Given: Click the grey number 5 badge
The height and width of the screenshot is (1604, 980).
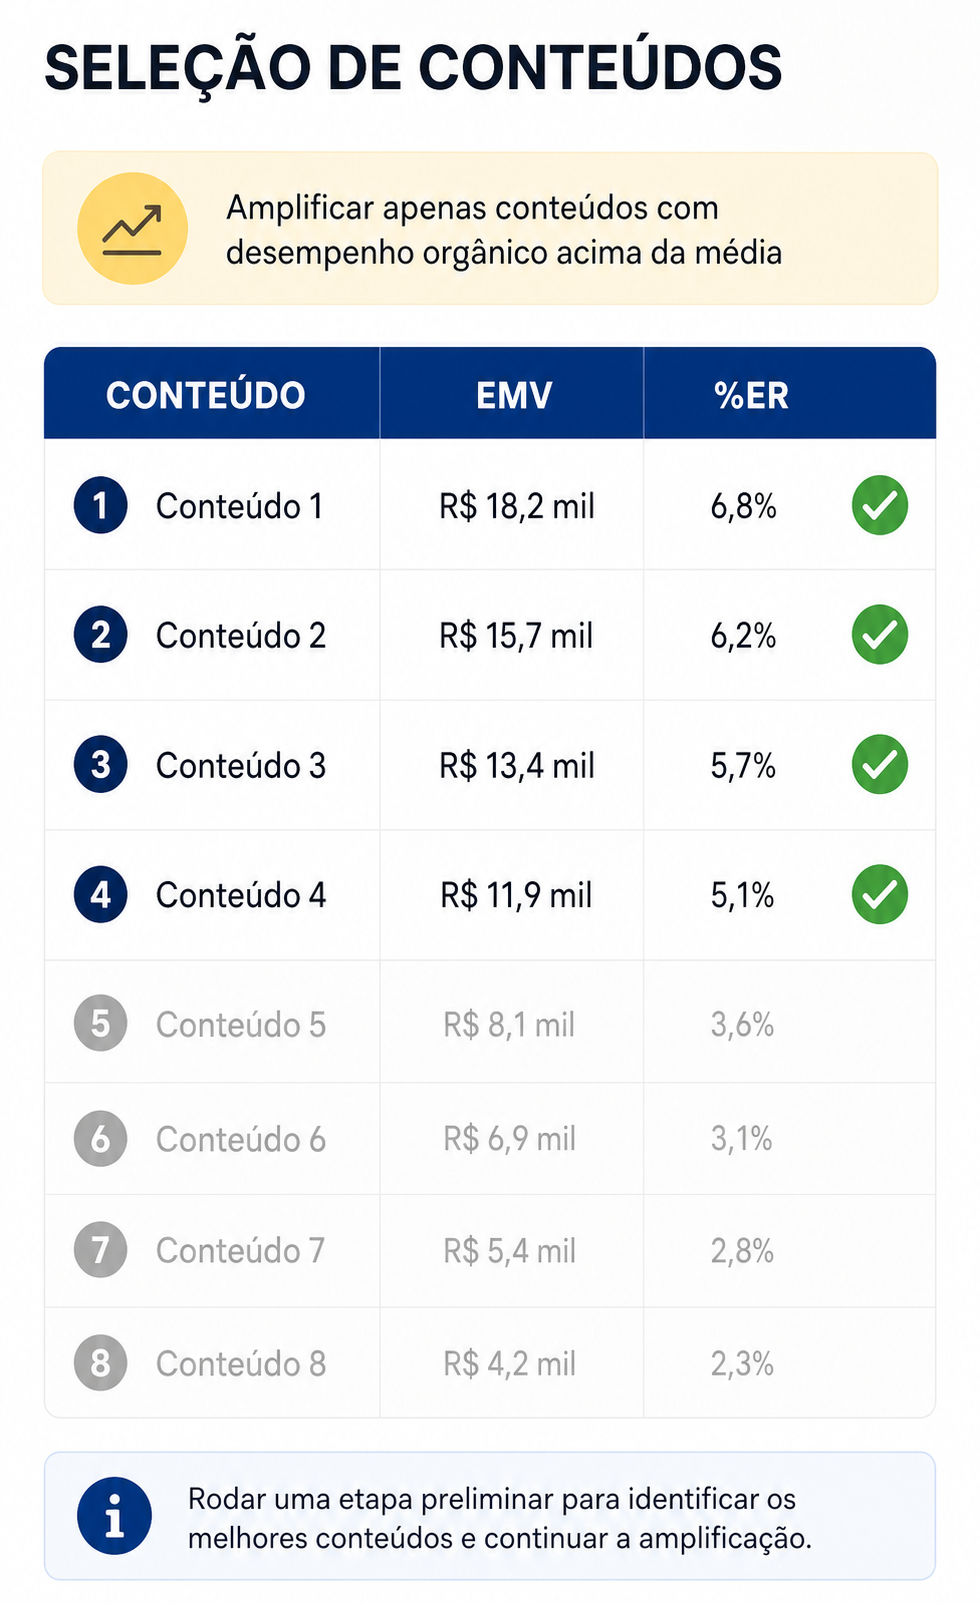Looking at the screenshot, I should click(x=100, y=1023).
